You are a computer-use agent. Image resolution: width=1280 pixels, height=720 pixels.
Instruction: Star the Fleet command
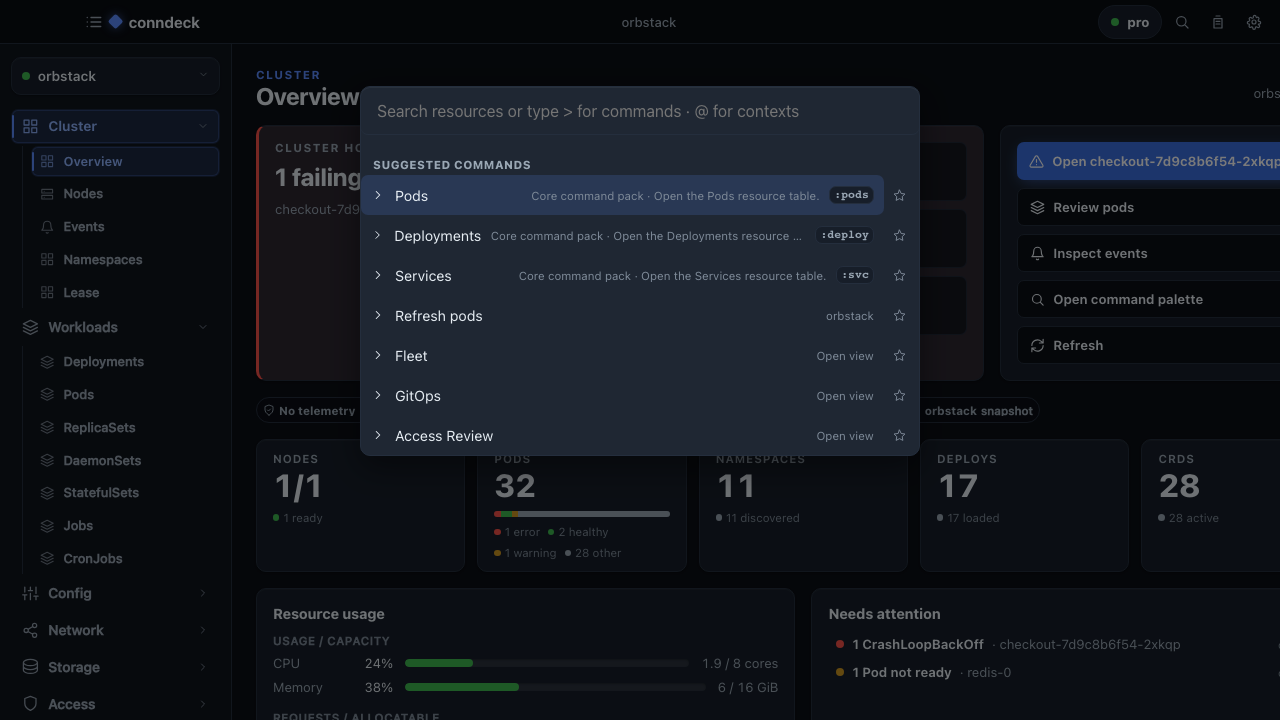tap(899, 356)
